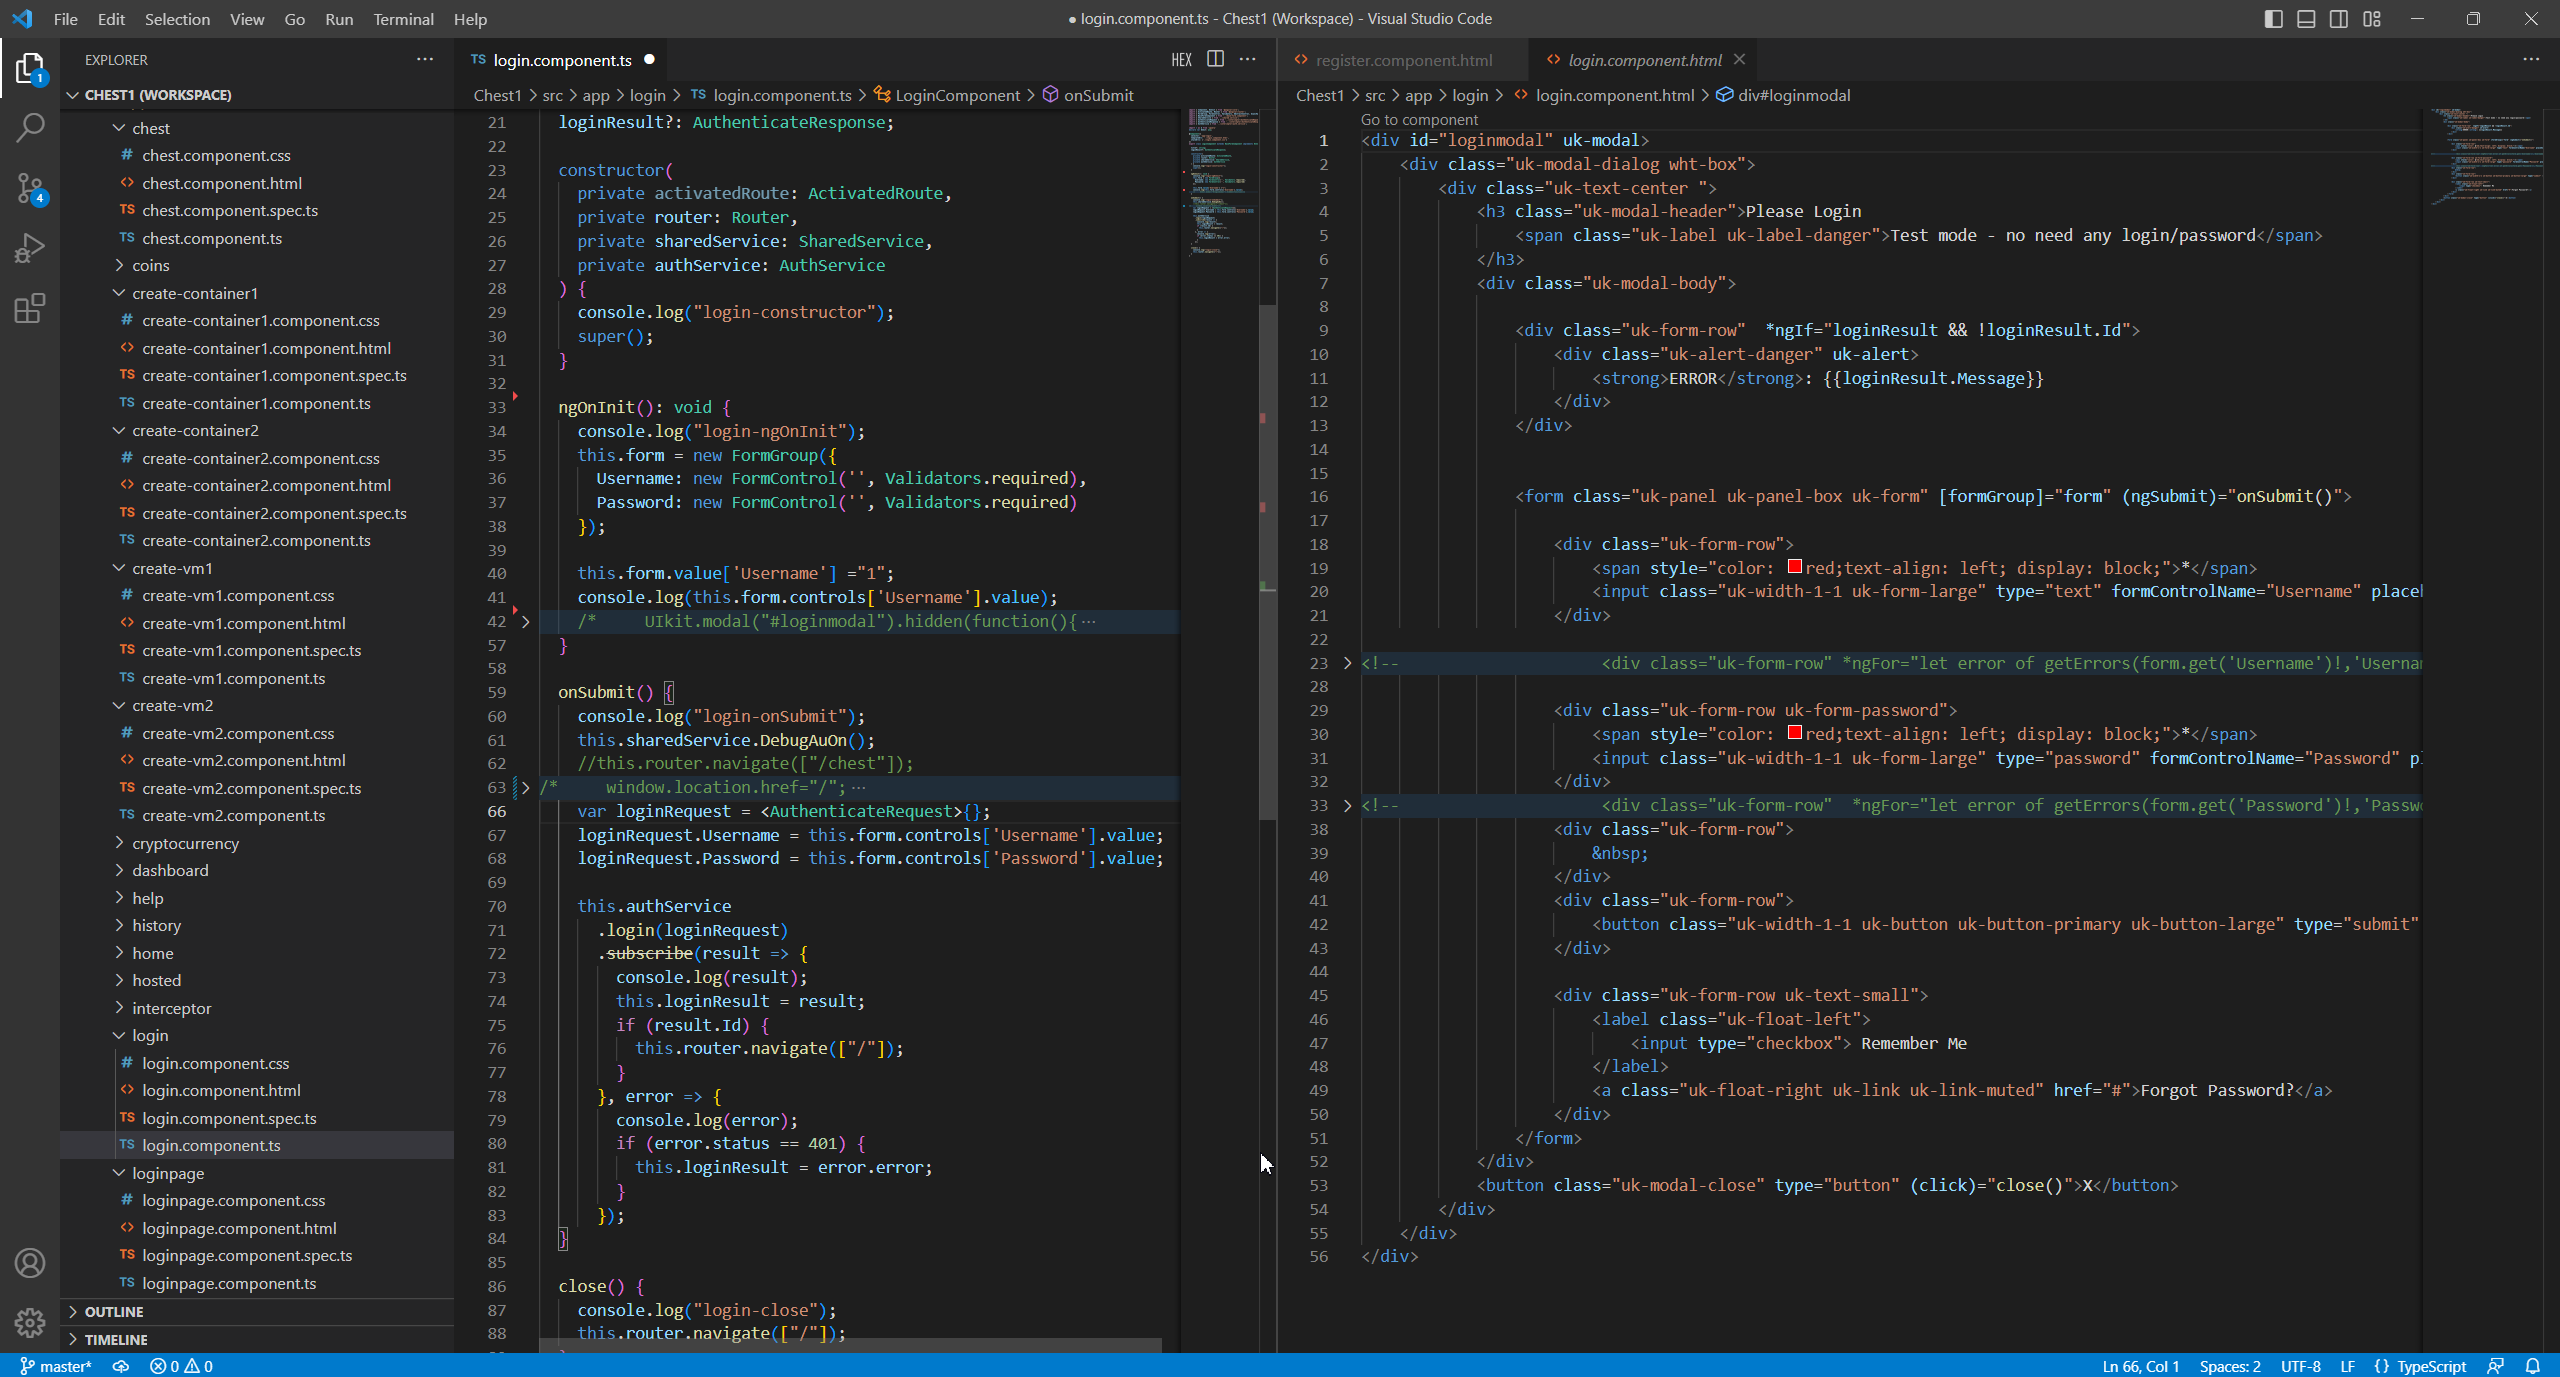This screenshot has height=1377, width=2560.
Task: Click the TypeScript language mode button
Action: click(x=2430, y=1366)
